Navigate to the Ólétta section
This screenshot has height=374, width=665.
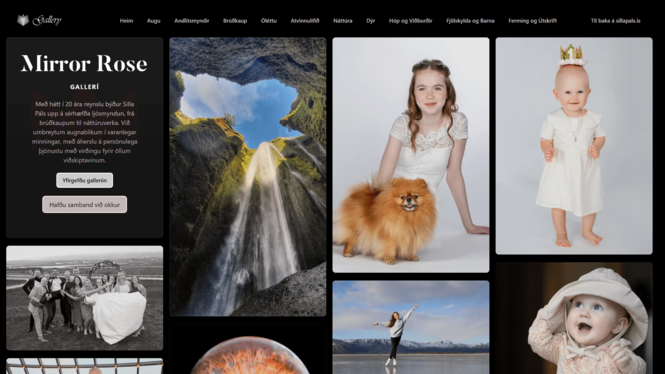click(x=269, y=21)
